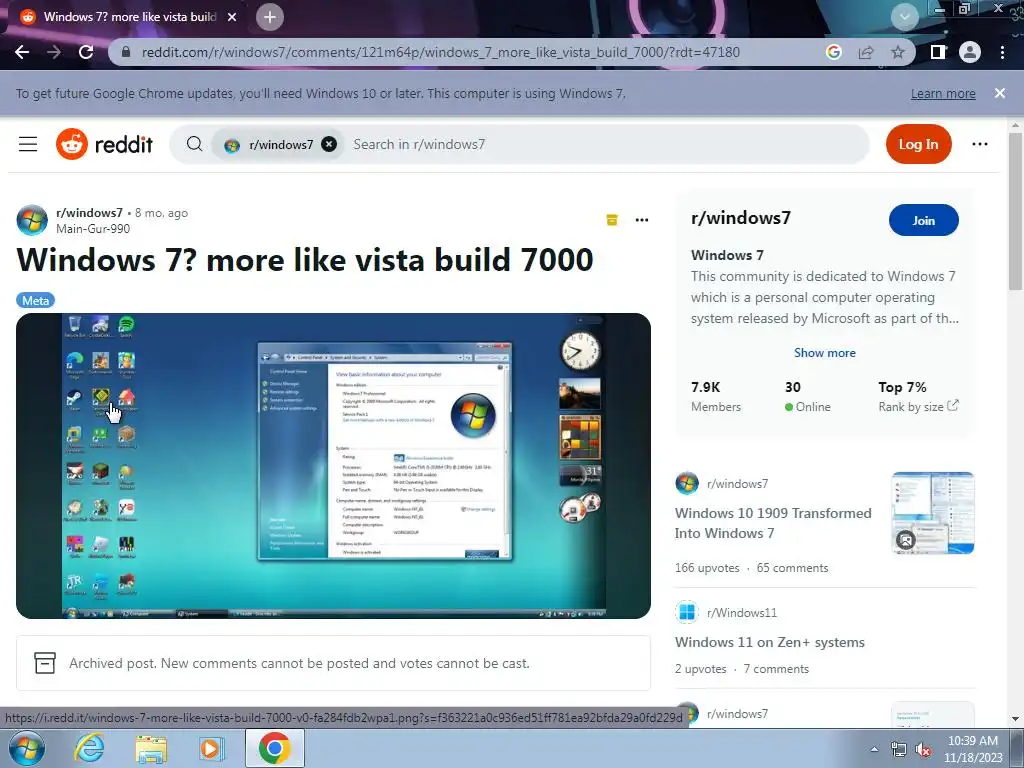Open the post overflow options menu
The width and height of the screenshot is (1024, 768).
[x=642, y=220]
